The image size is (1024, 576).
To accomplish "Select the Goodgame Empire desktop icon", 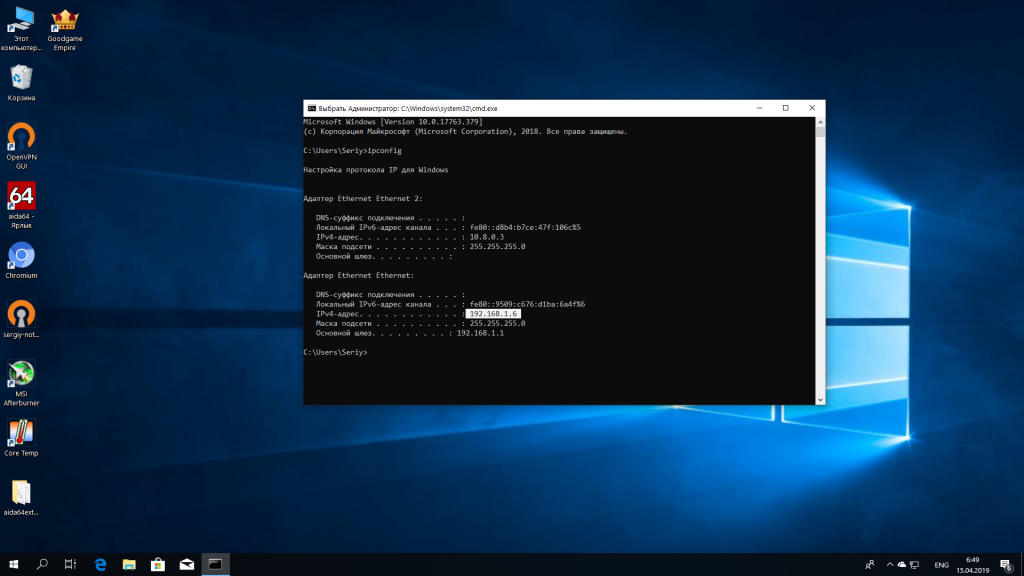I will click(65, 20).
